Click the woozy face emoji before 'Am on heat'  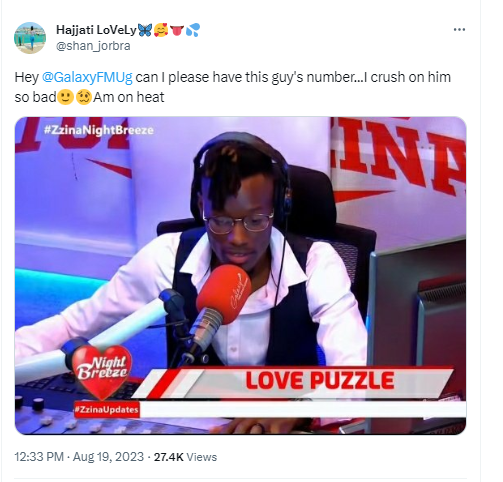[84, 98]
